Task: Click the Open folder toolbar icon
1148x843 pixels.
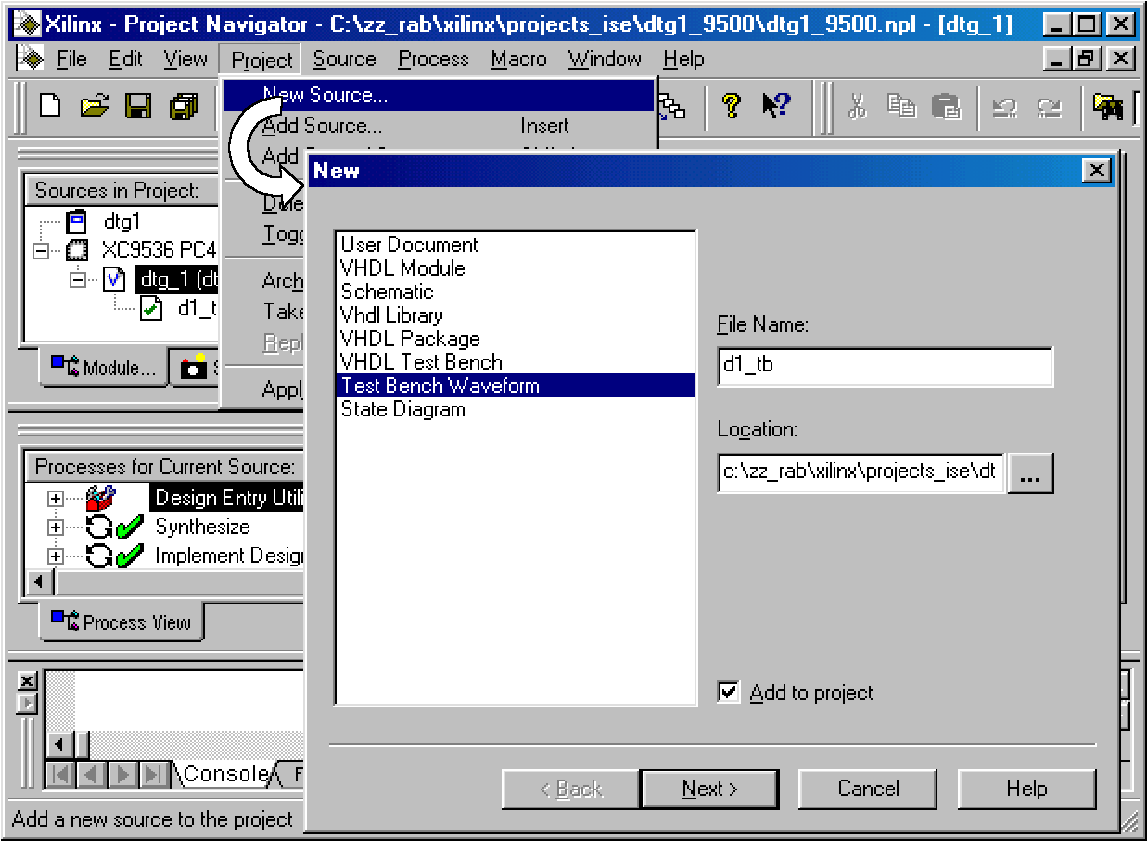Action: (95, 105)
